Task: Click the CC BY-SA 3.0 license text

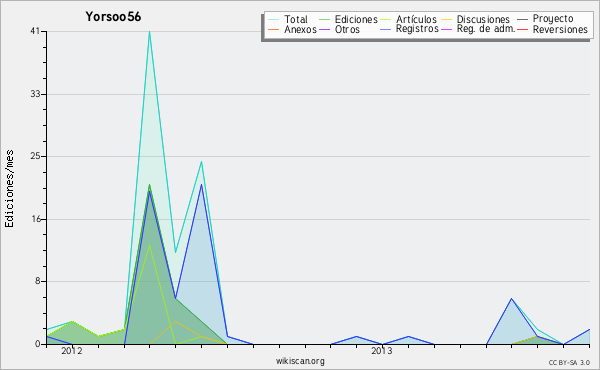Action: 569,362
